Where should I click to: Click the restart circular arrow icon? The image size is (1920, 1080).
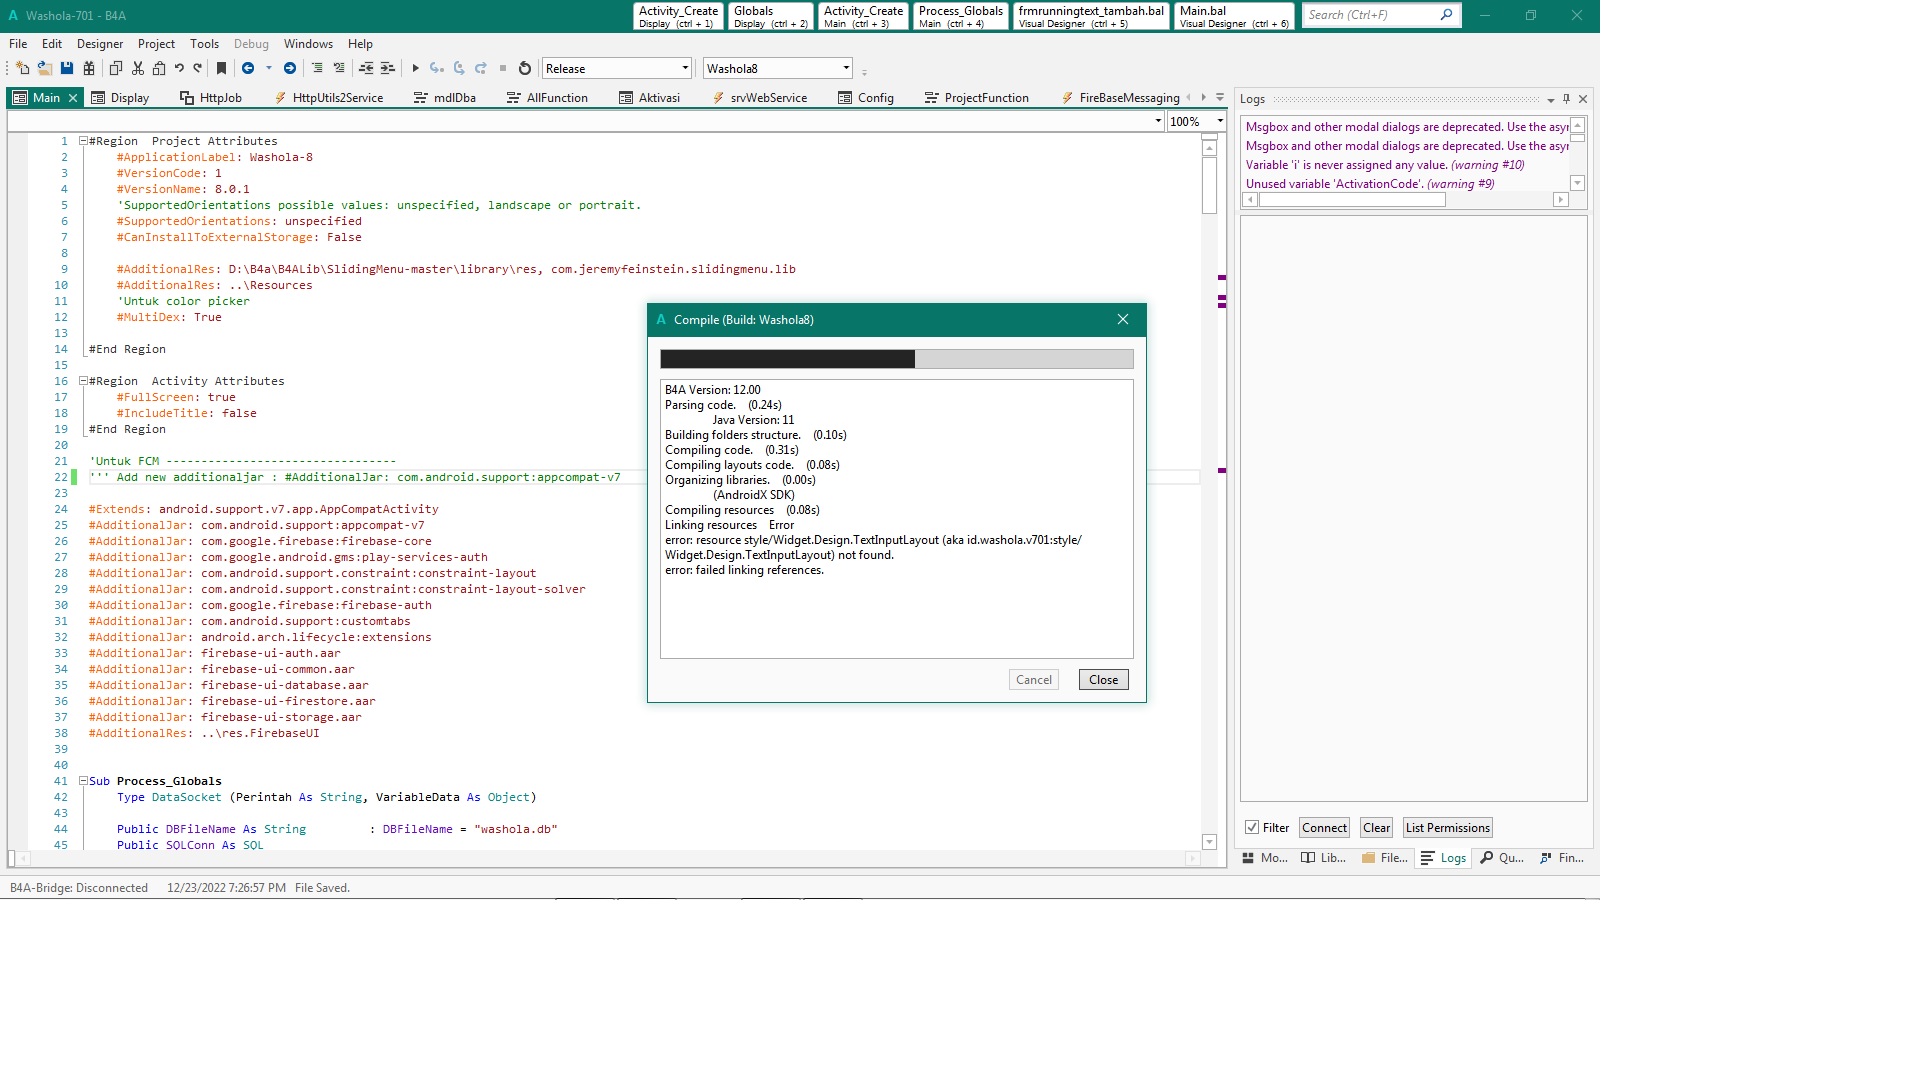point(525,68)
